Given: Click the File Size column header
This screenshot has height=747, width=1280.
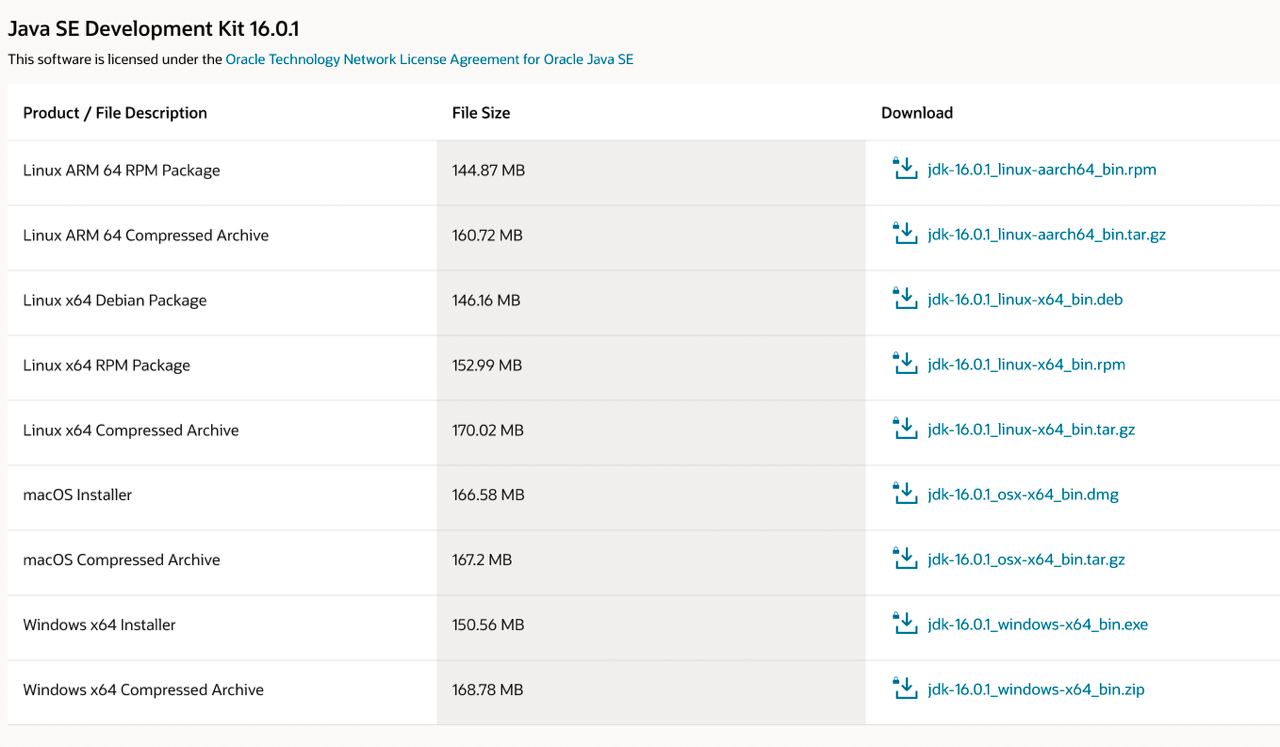Looking at the screenshot, I should [481, 113].
